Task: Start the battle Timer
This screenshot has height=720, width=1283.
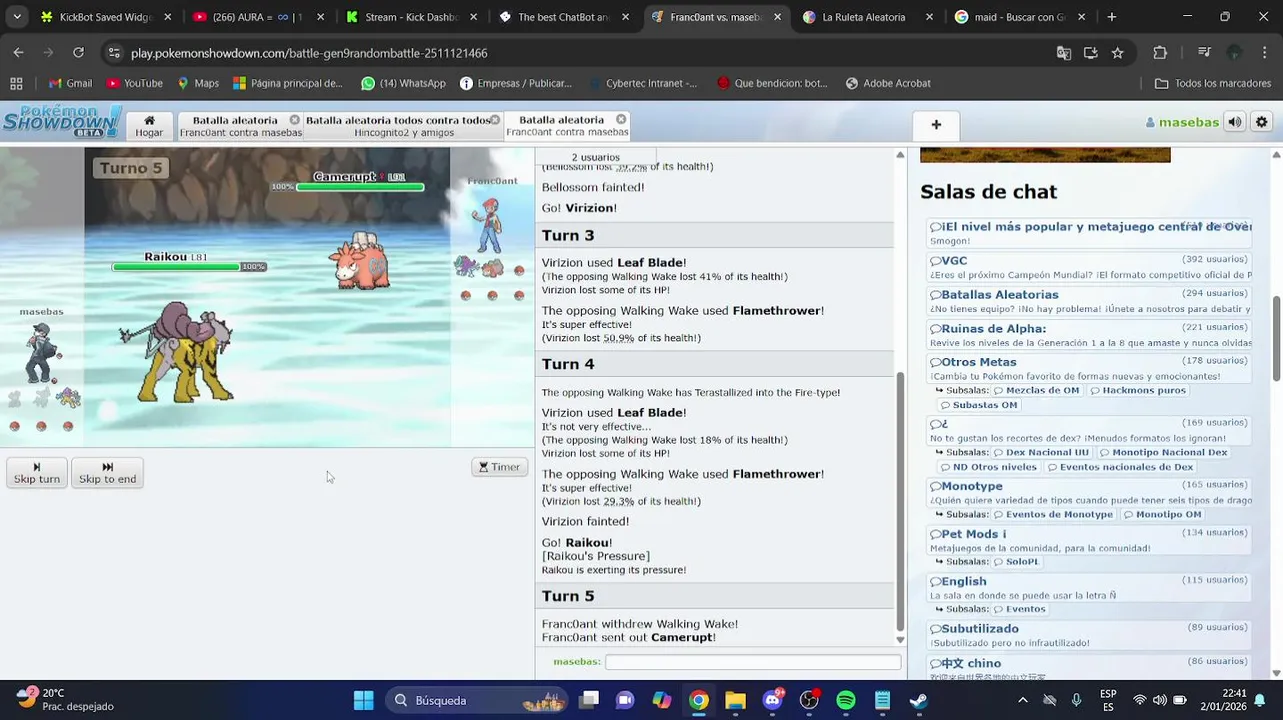Action: pyautogui.click(x=499, y=467)
